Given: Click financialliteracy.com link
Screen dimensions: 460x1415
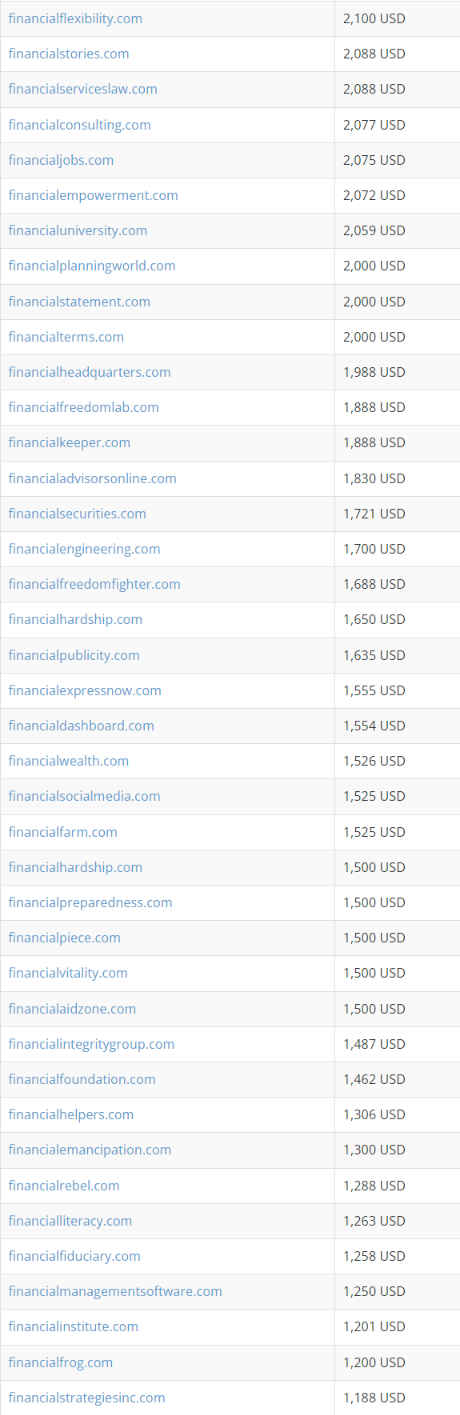Looking at the screenshot, I should click(70, 1221).
